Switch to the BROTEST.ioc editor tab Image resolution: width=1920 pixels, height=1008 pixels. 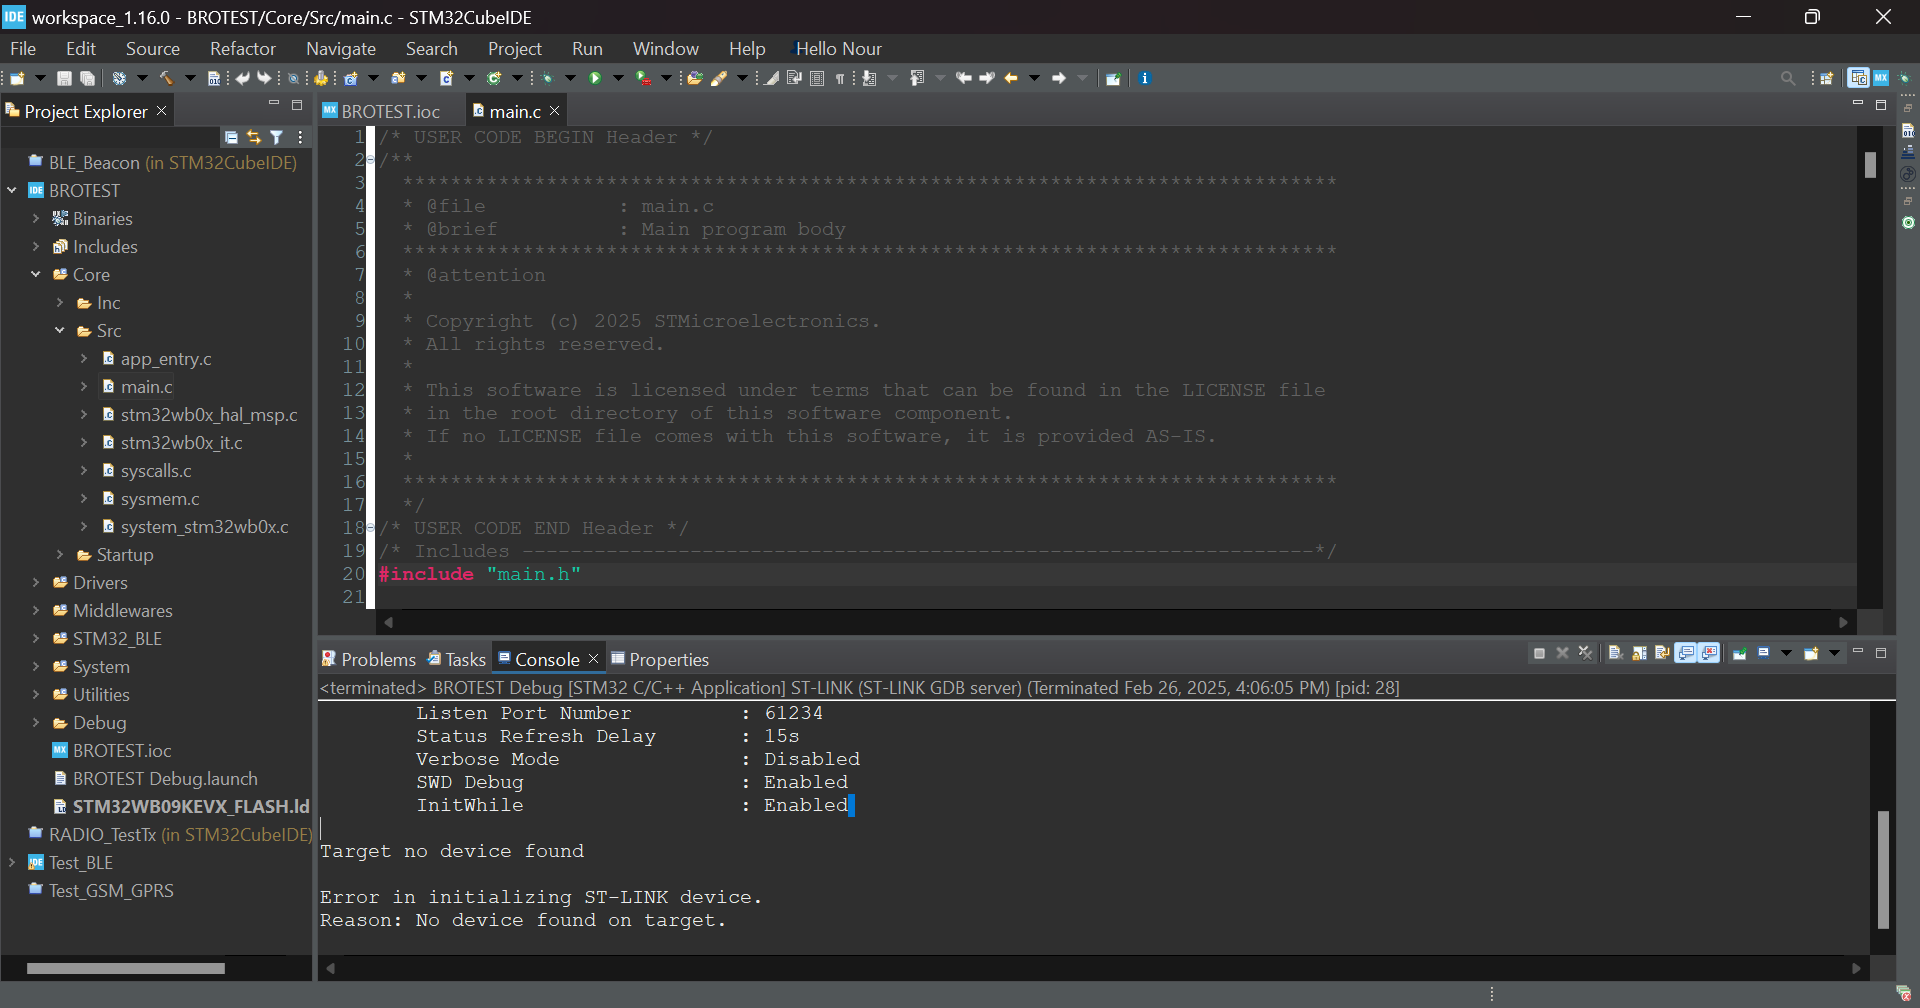pyautogui.click(x=389, y=111)
